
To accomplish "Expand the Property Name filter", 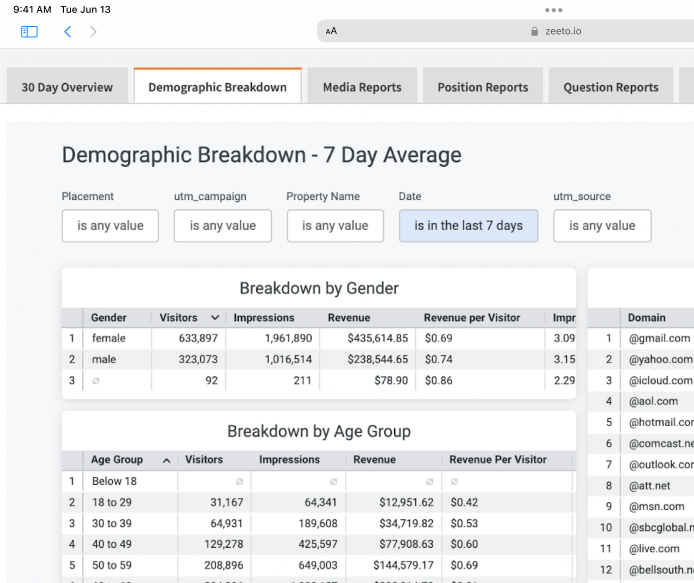I will click(x=335, y=226).
